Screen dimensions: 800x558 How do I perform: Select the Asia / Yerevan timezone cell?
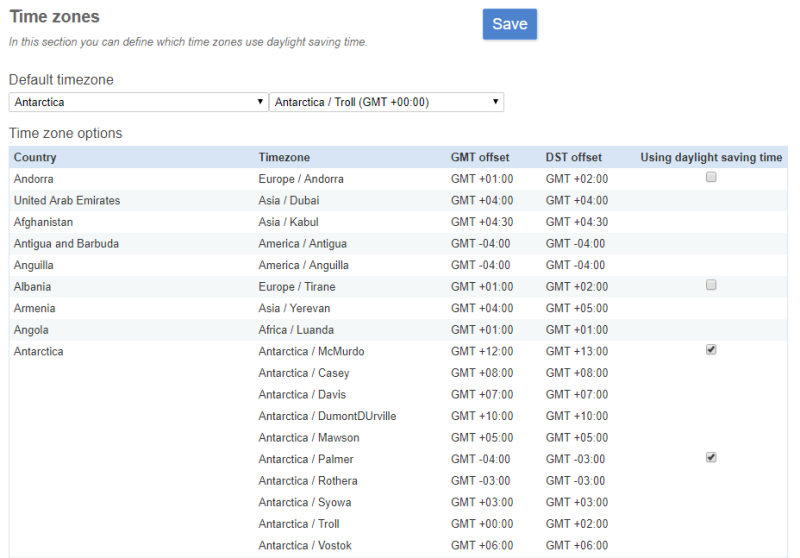tap(294, 308)
